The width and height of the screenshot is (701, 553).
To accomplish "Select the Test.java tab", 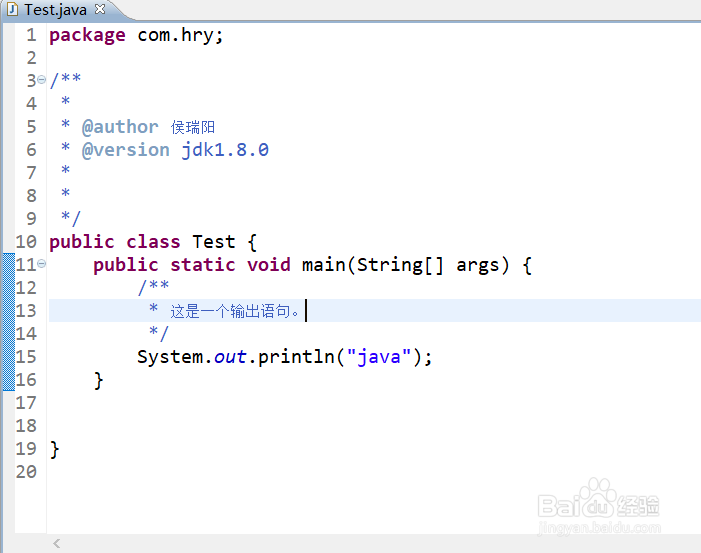I will point(57,9).
